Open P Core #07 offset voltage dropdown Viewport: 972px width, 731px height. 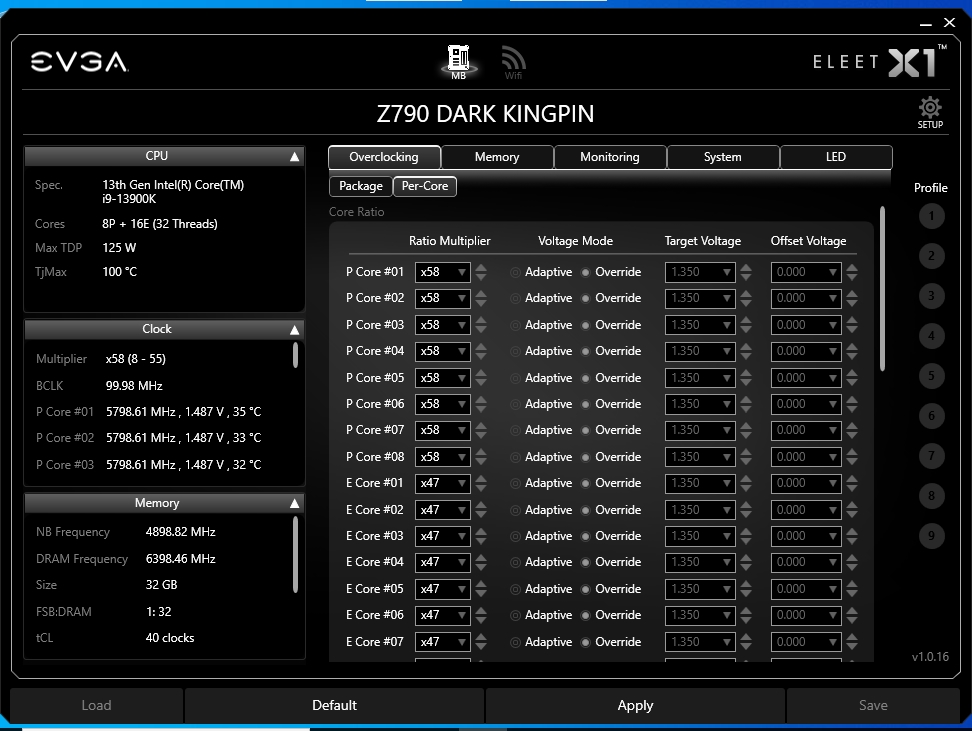[806, 430]
